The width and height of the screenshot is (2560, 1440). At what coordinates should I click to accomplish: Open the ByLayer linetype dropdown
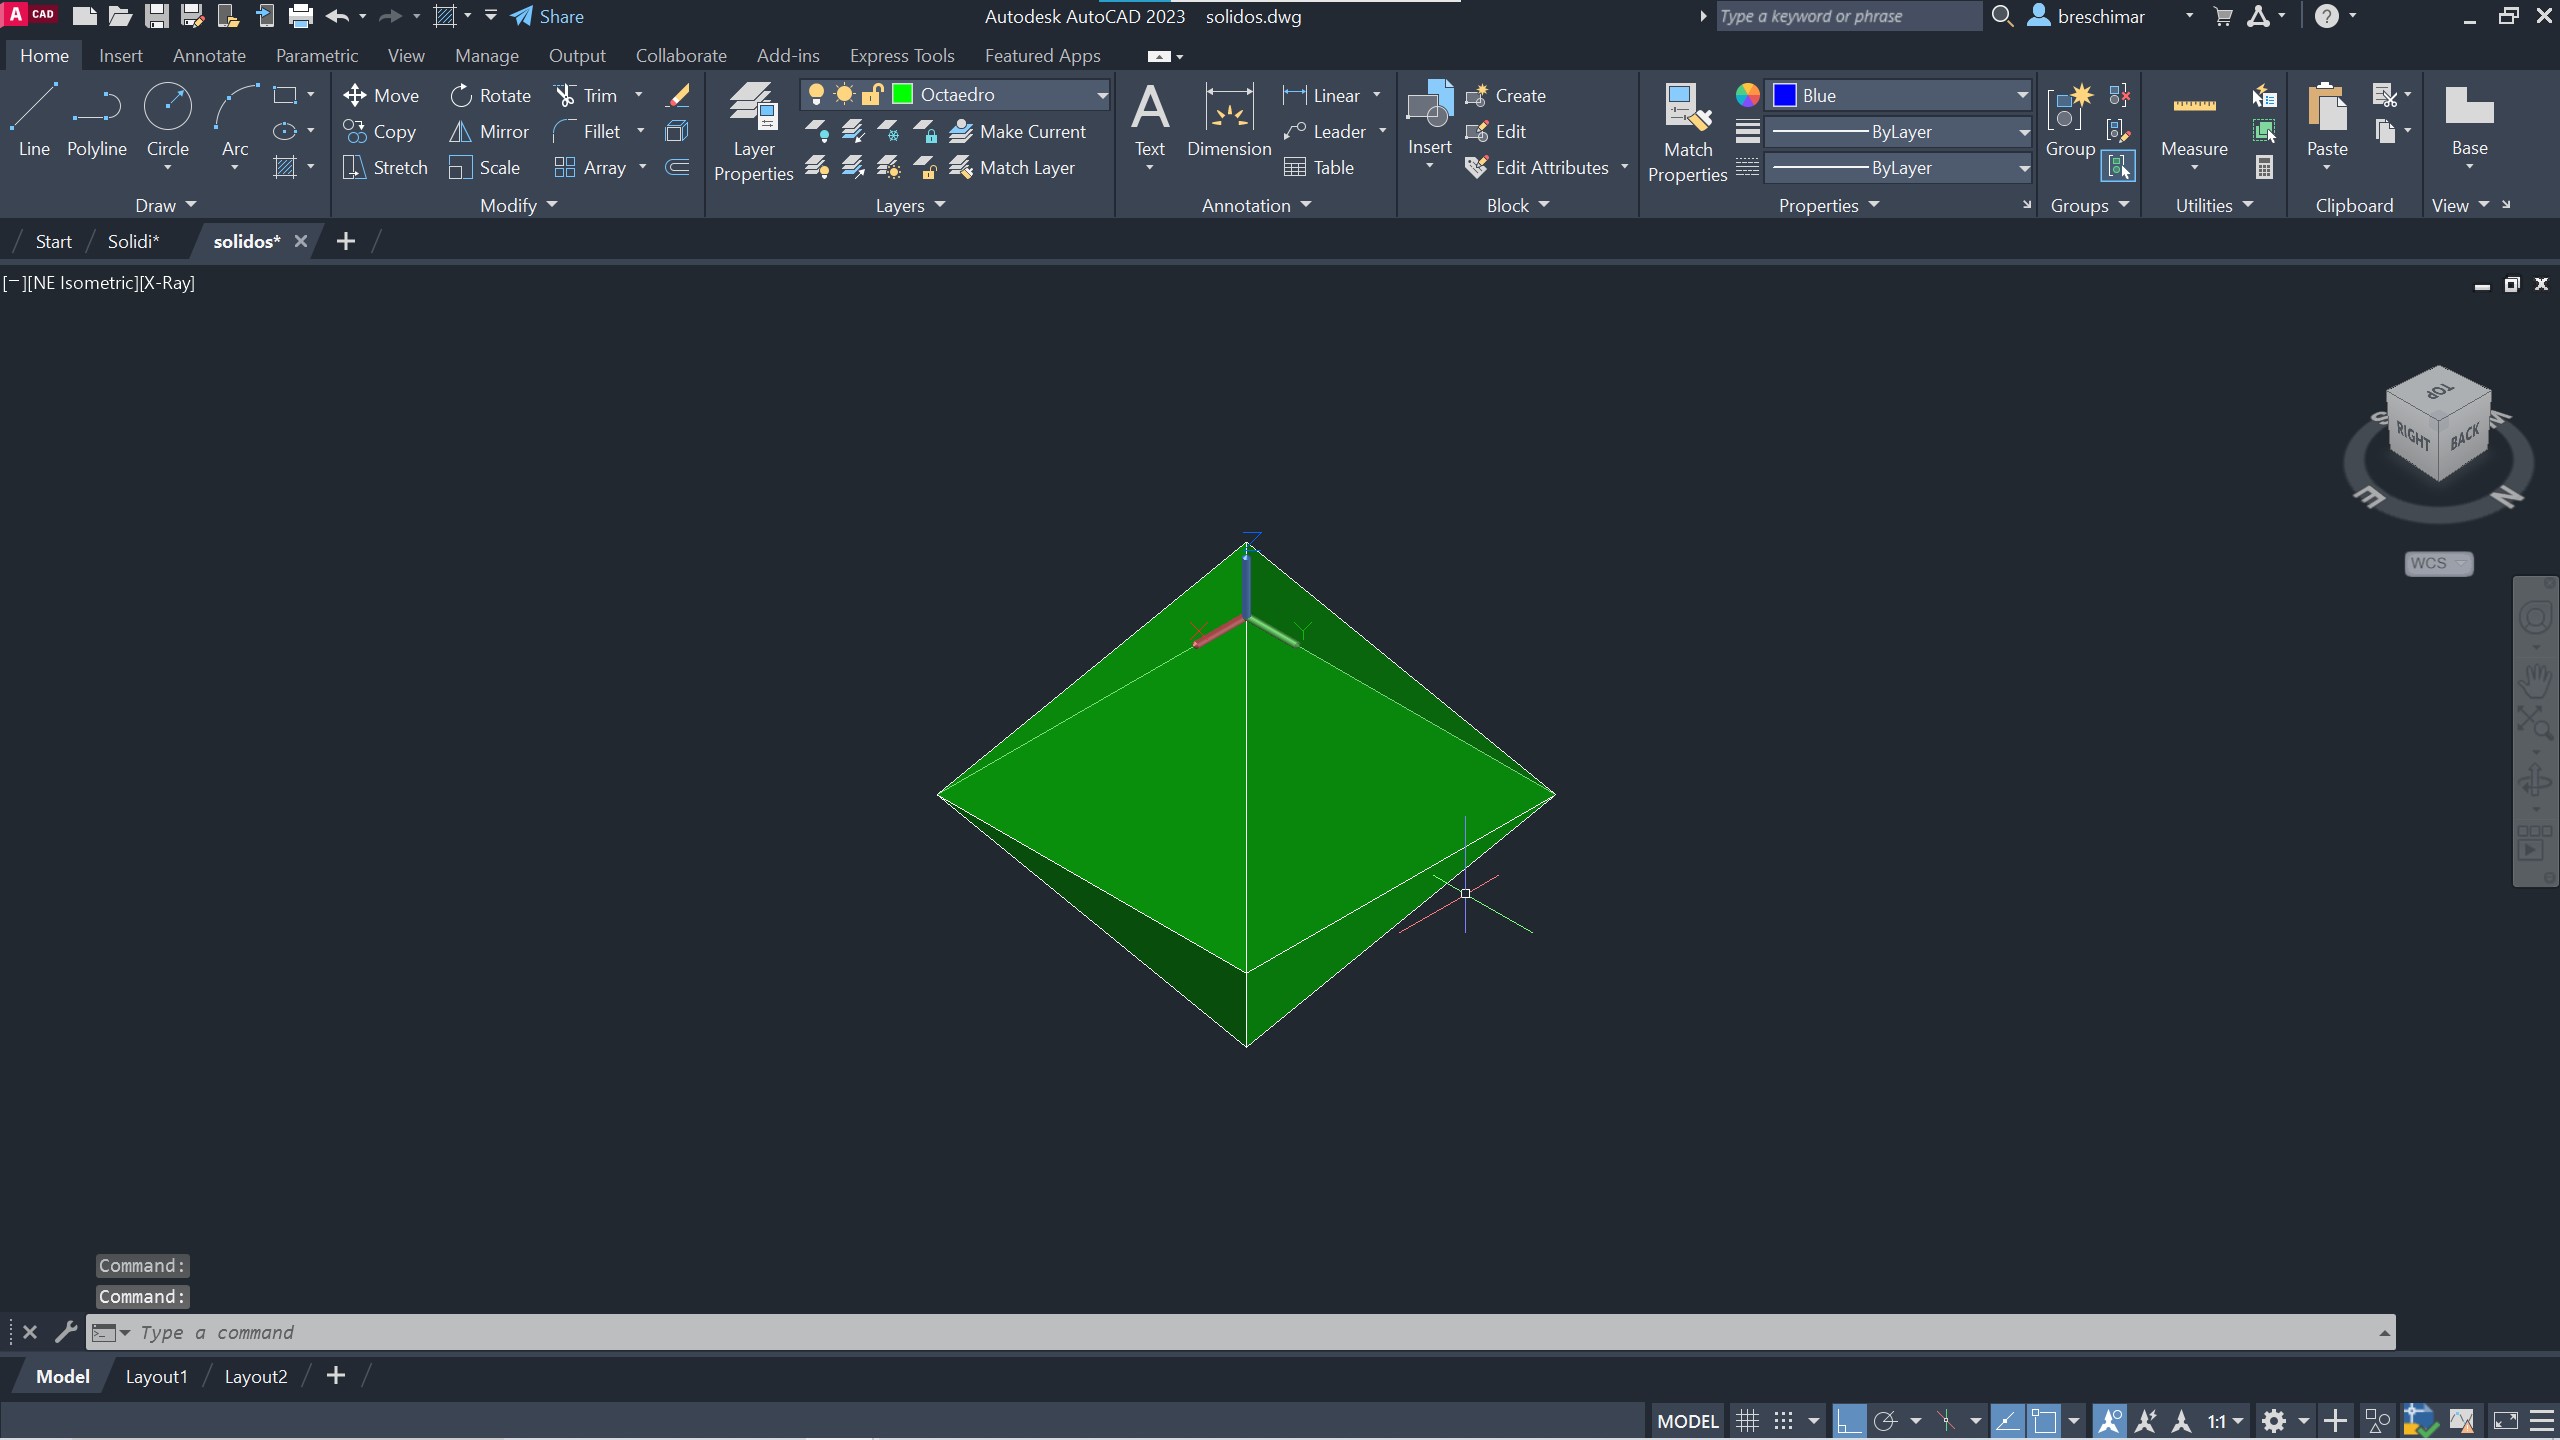pyautogui.click(x=2023, y=167)
